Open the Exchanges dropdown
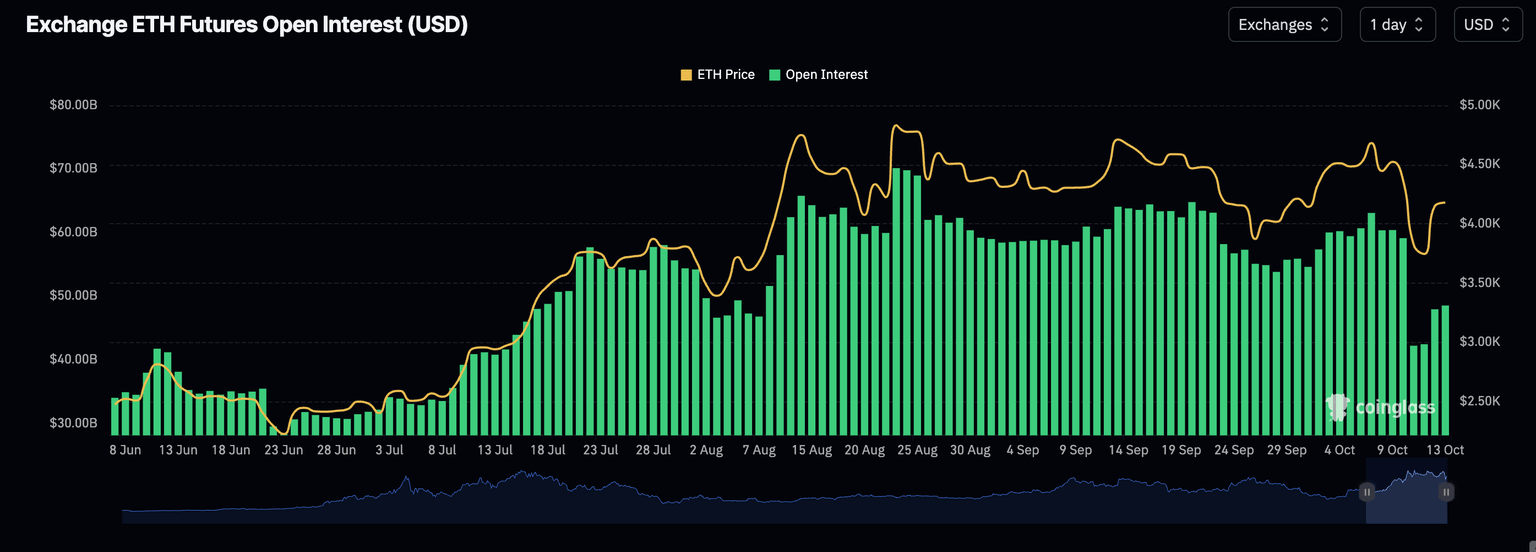Screen dimensions: 1536x552 tap(1284, 25)
